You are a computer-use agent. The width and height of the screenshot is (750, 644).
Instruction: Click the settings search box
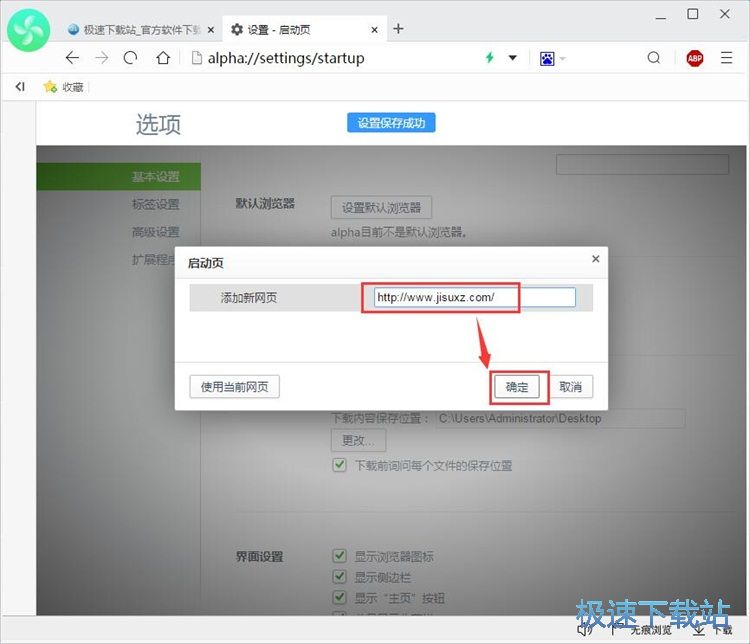click(642, 164)
